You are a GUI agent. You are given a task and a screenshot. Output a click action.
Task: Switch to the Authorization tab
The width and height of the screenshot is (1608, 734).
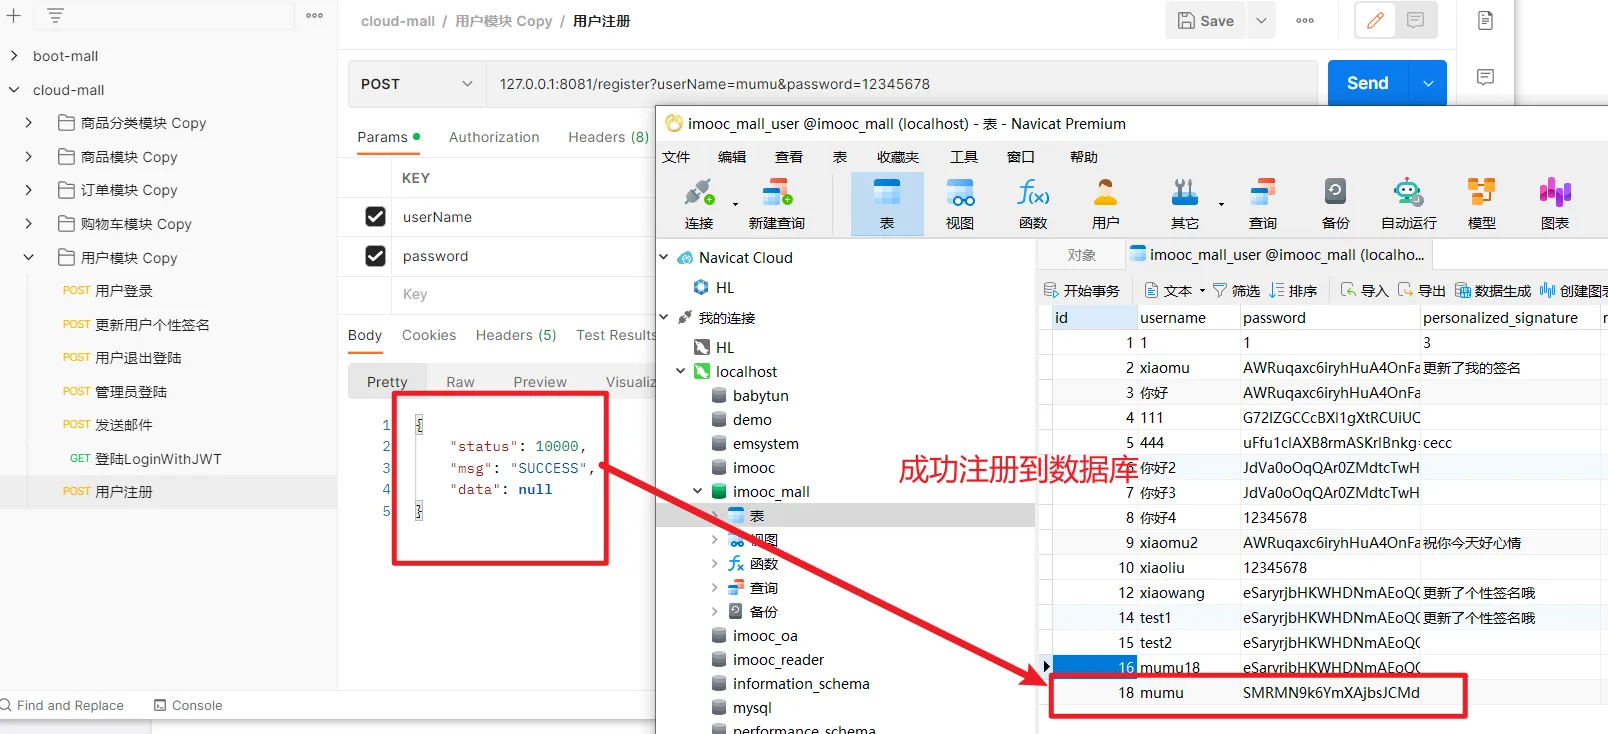pyautogui.click(x=494, y=137)
